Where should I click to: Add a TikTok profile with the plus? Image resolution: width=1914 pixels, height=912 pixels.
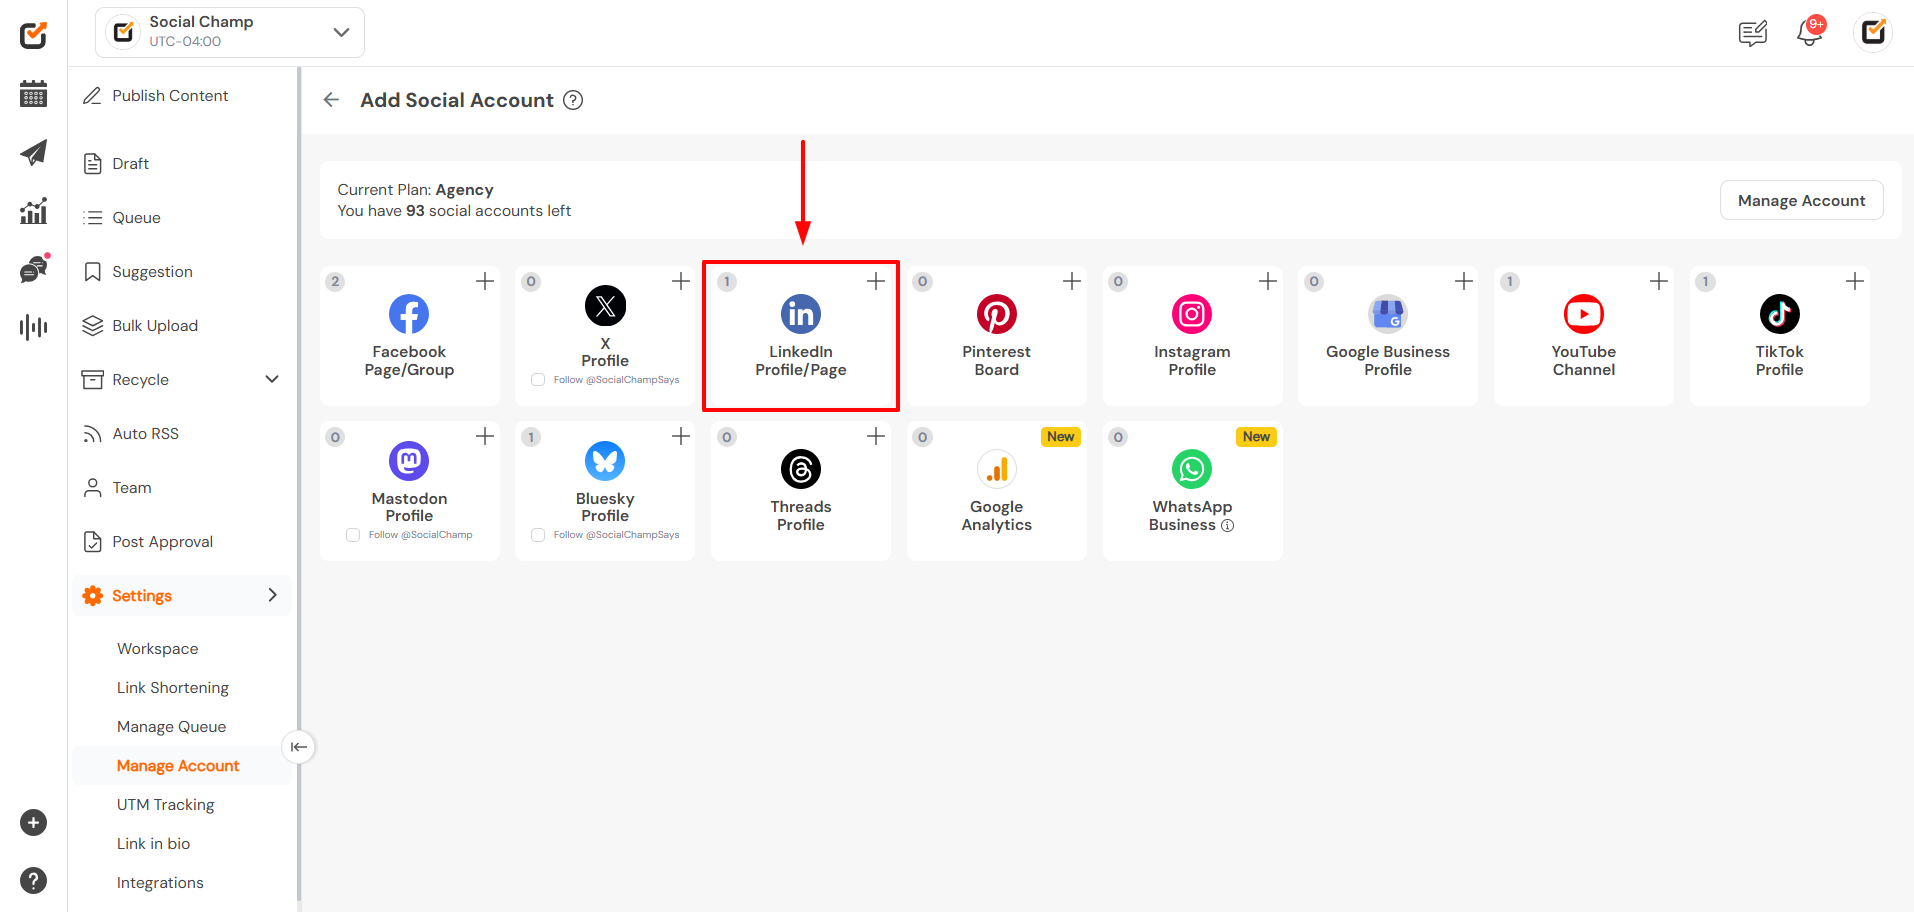pyautogui.click(x=1855, y=281)
